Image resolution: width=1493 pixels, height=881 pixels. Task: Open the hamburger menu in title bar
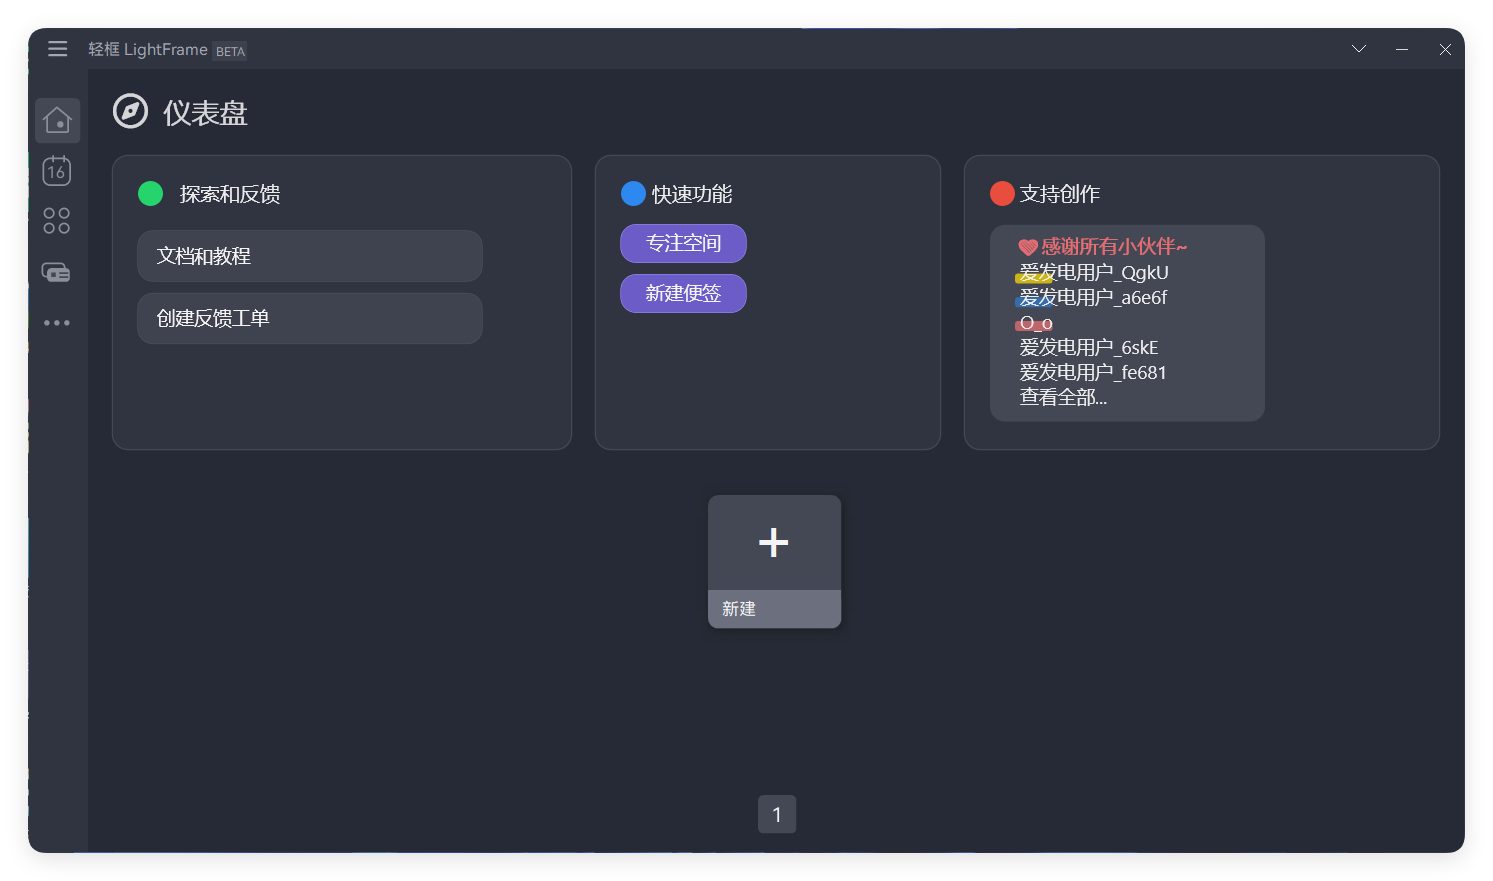click(x=57, y=49)
